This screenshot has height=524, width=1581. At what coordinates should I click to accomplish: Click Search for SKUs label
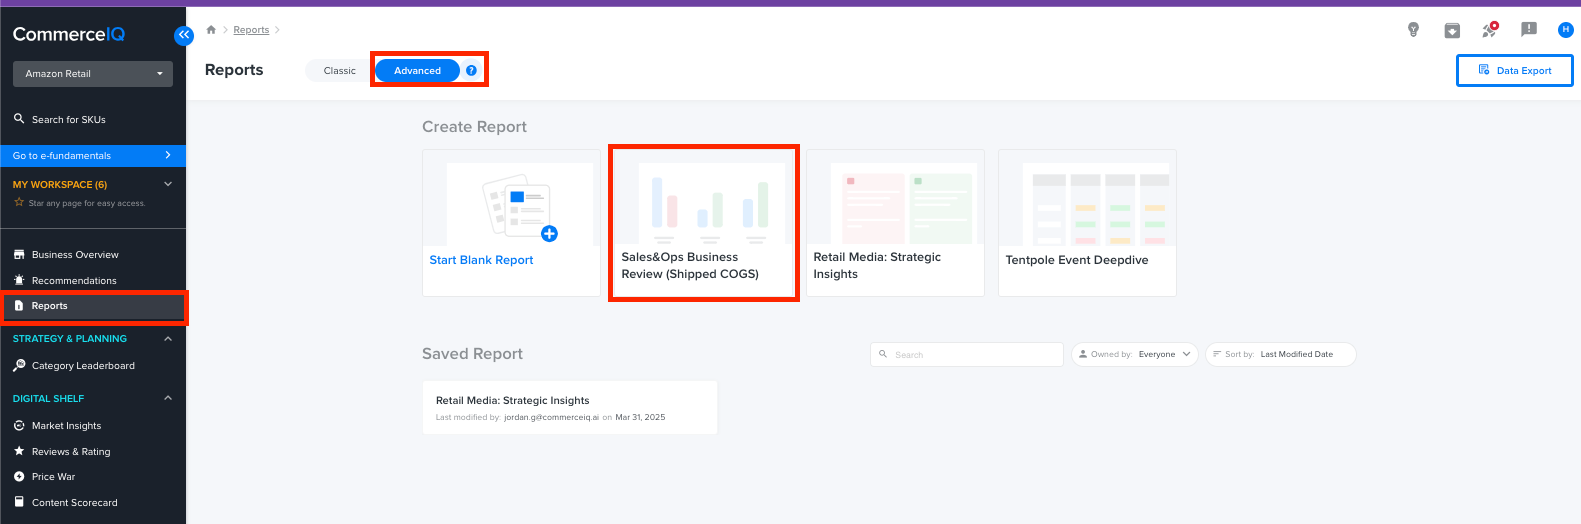[x=69, y=120]
